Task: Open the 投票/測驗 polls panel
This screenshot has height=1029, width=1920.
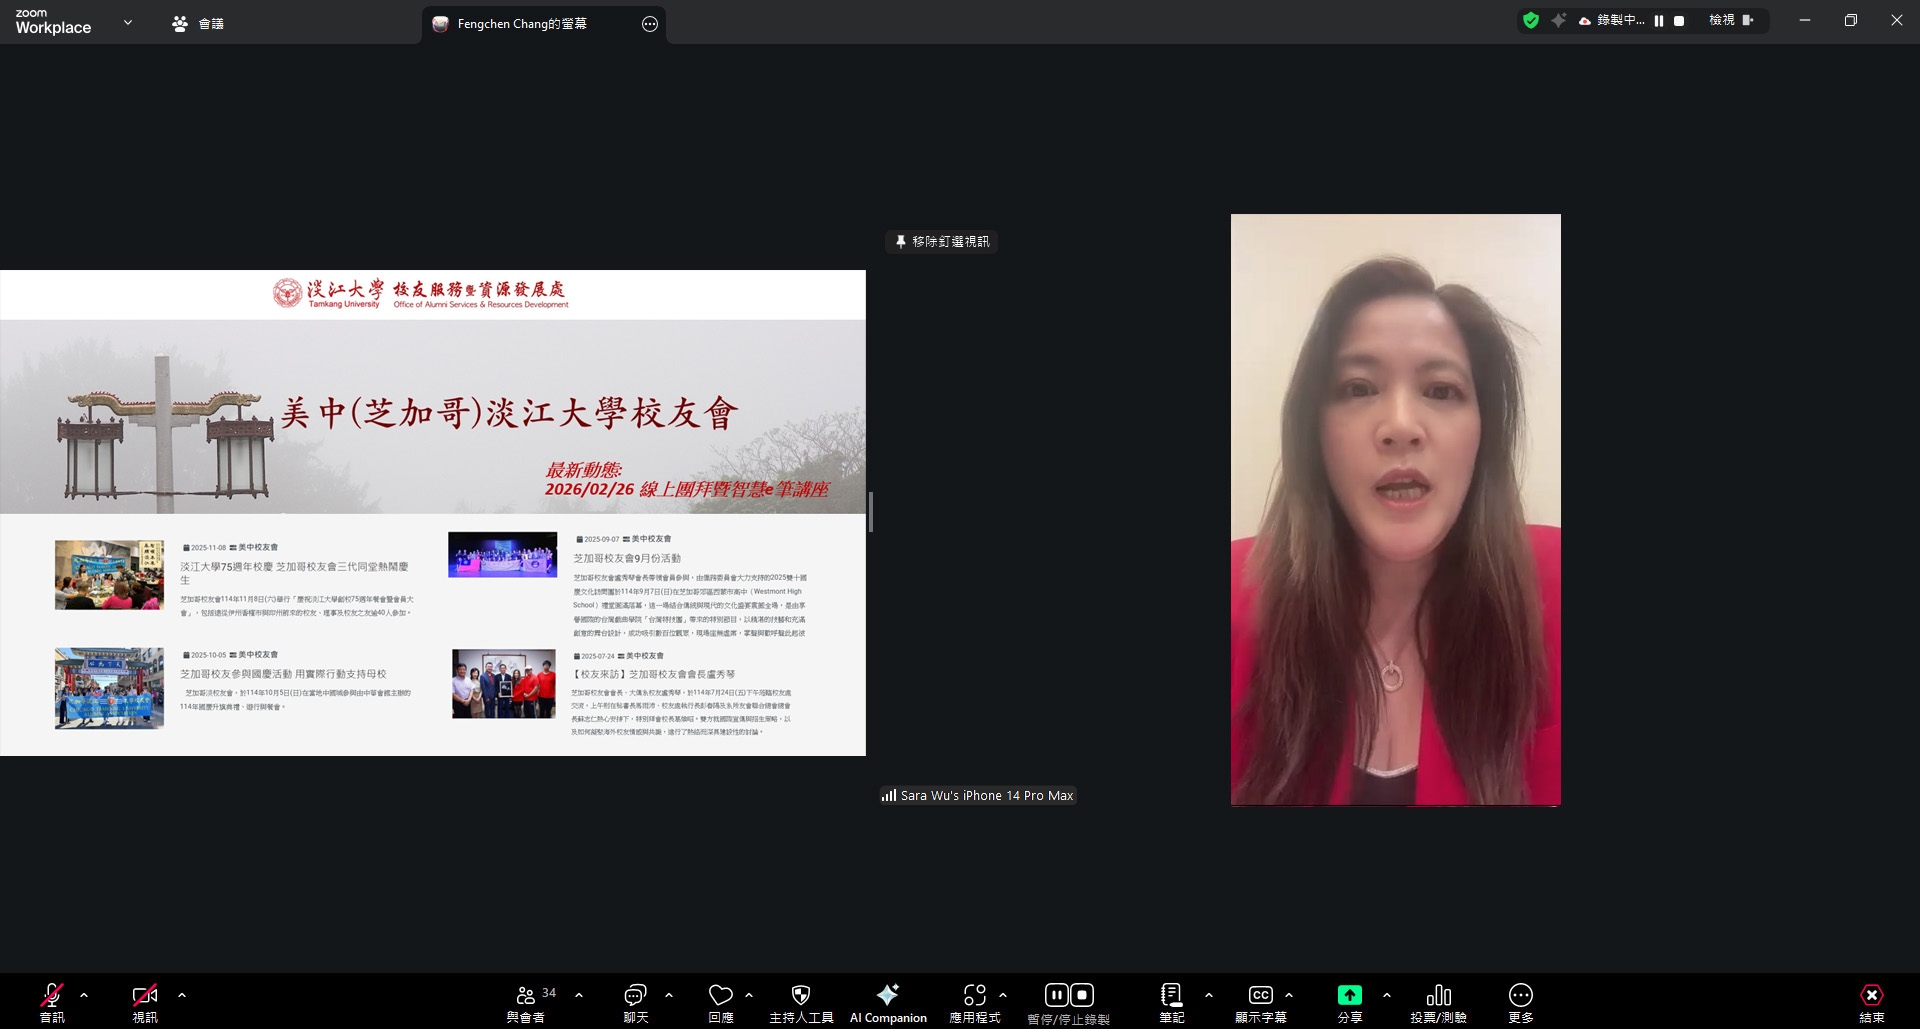Action: (x=1438, y=1000)
